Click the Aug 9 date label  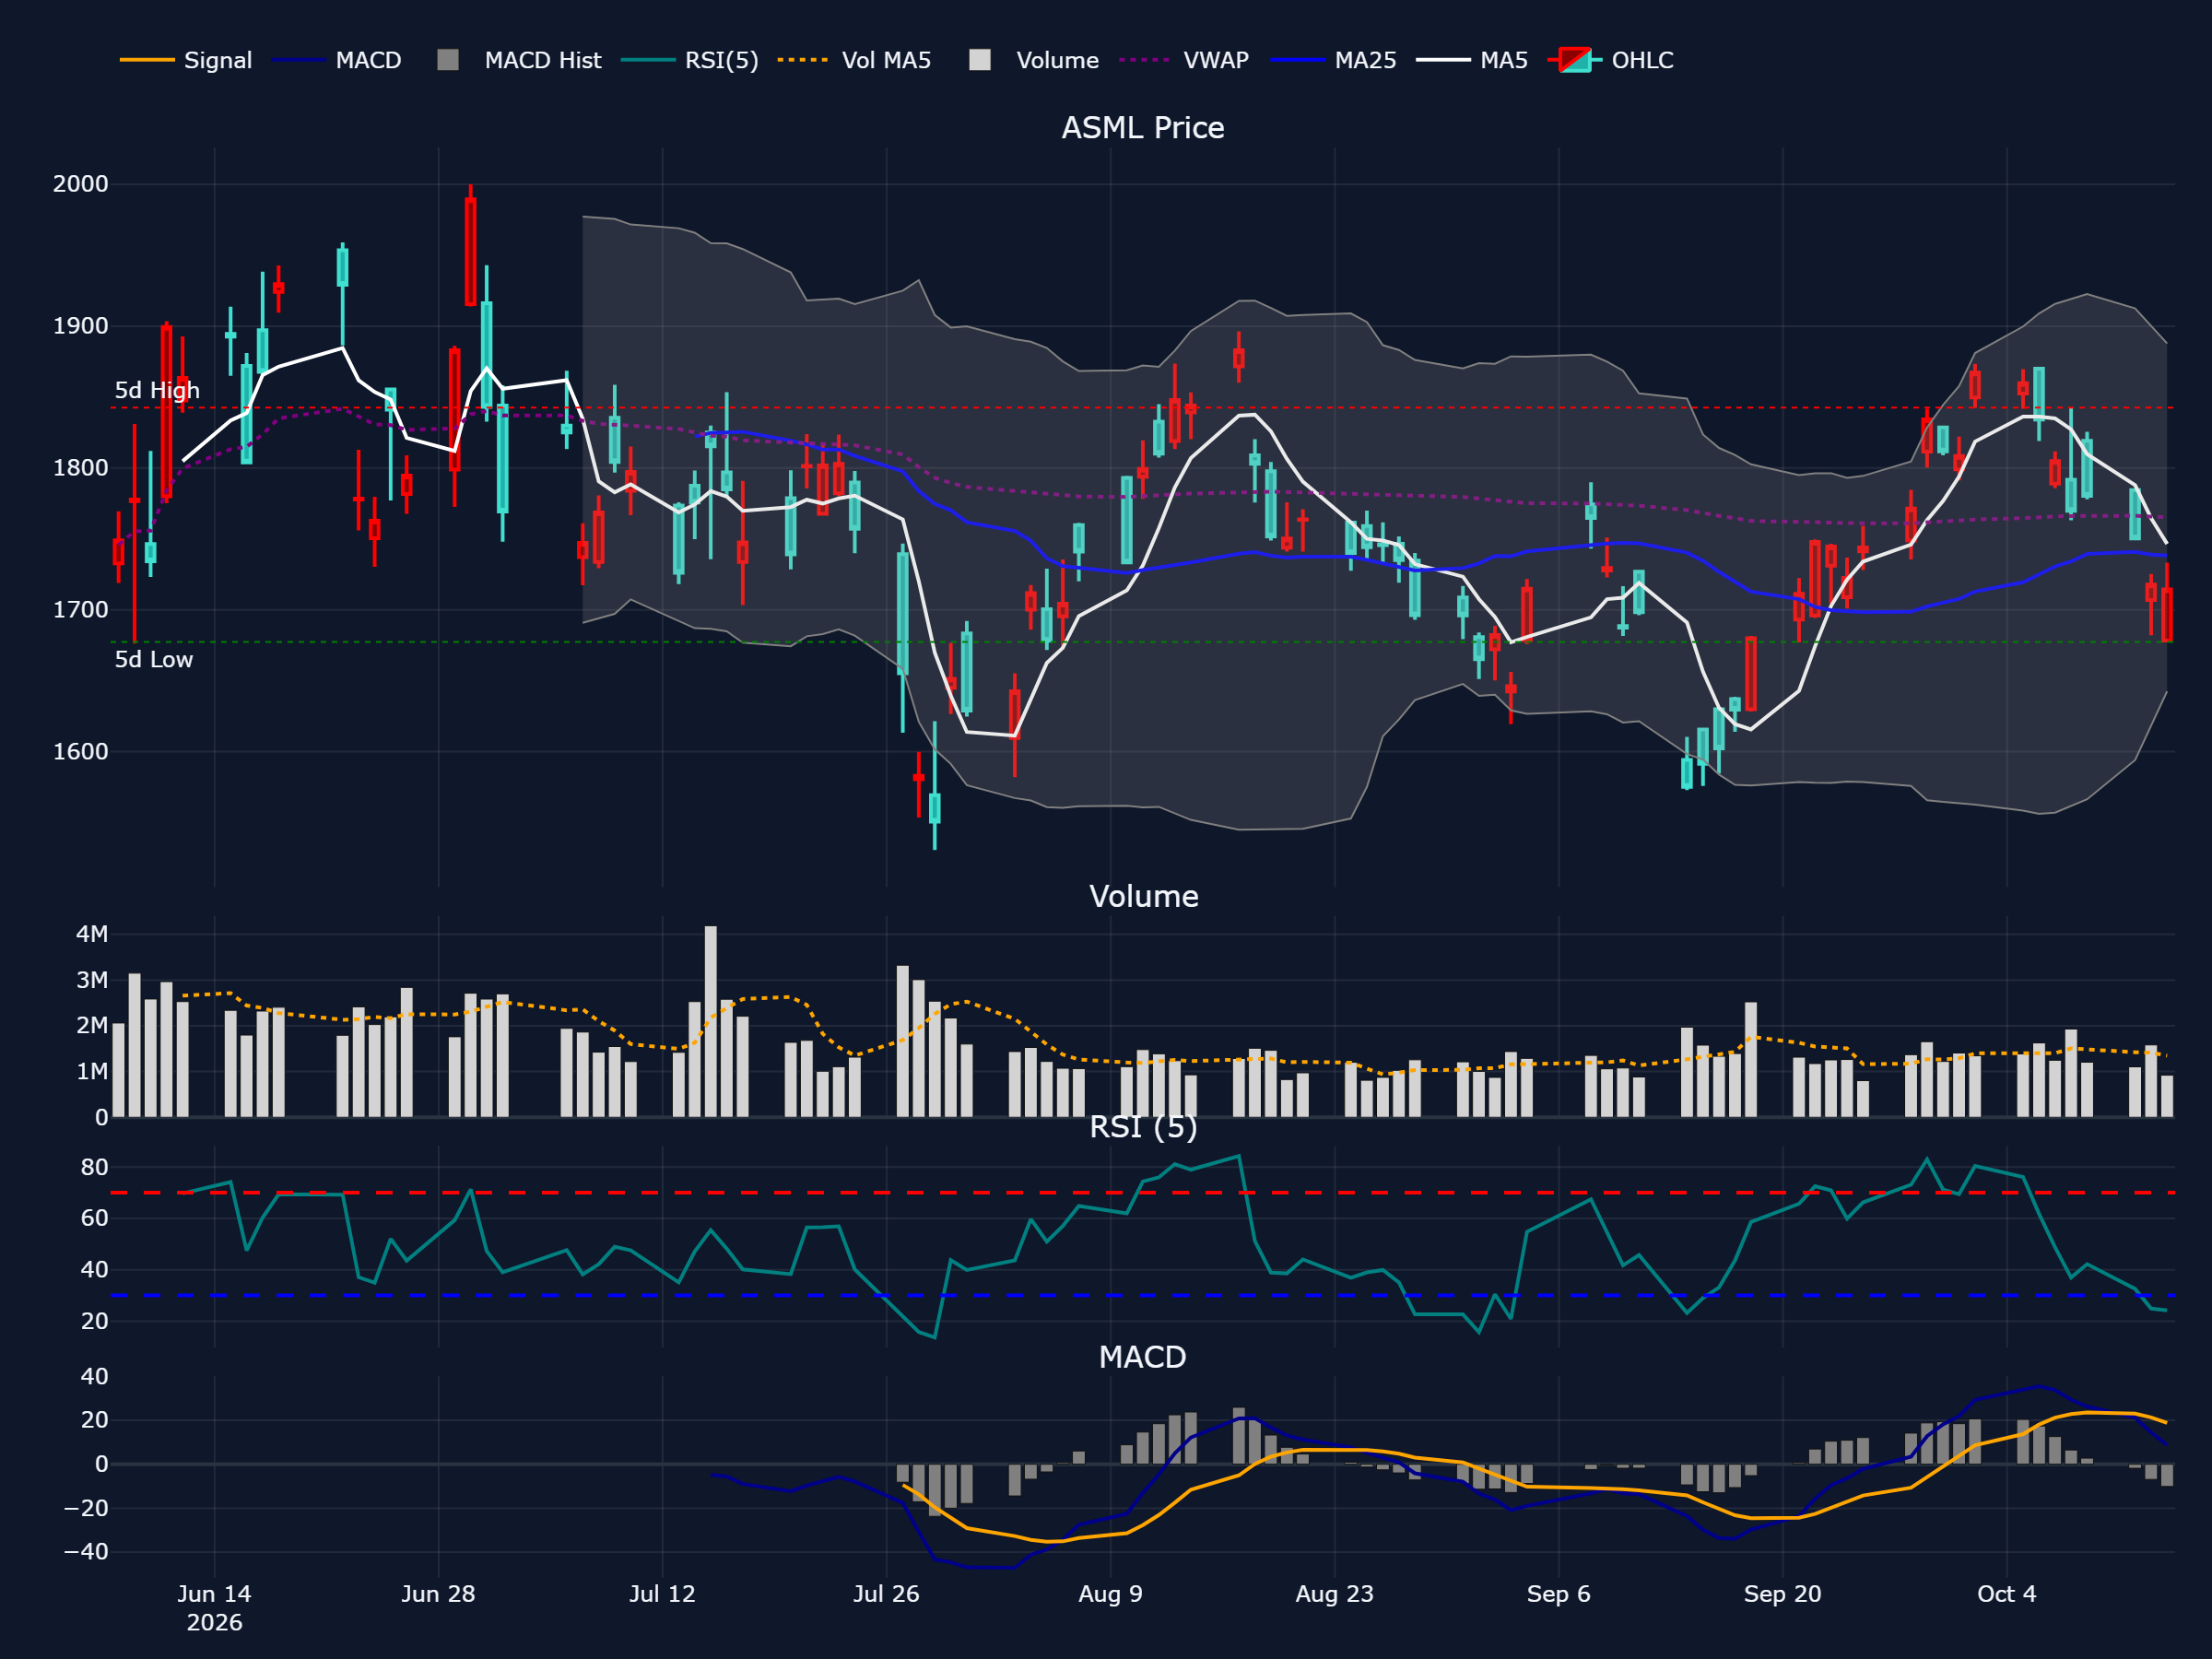pyautogui.click(x=1110, y=1594)
